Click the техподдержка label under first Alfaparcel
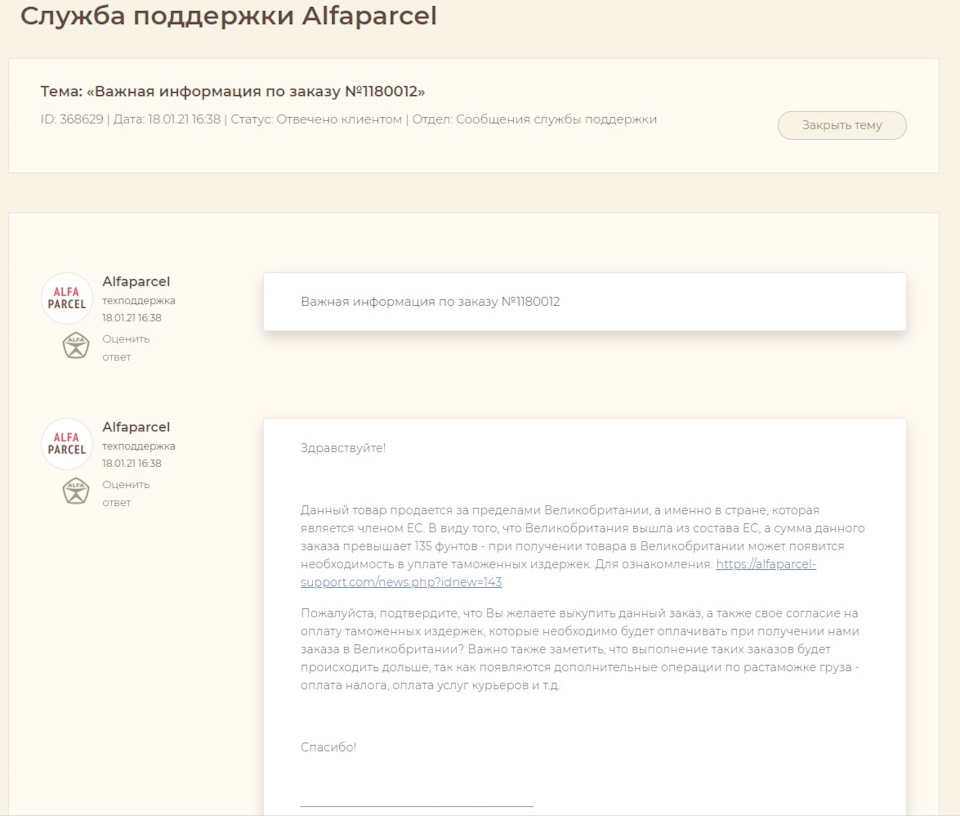This screenshot has width=960, height=816. [138, 301]
